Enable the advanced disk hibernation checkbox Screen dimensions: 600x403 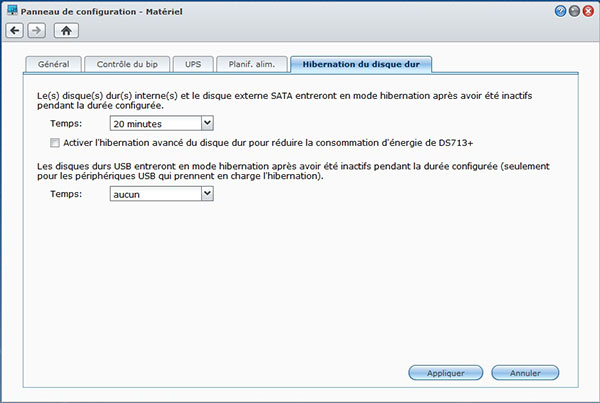55,143
